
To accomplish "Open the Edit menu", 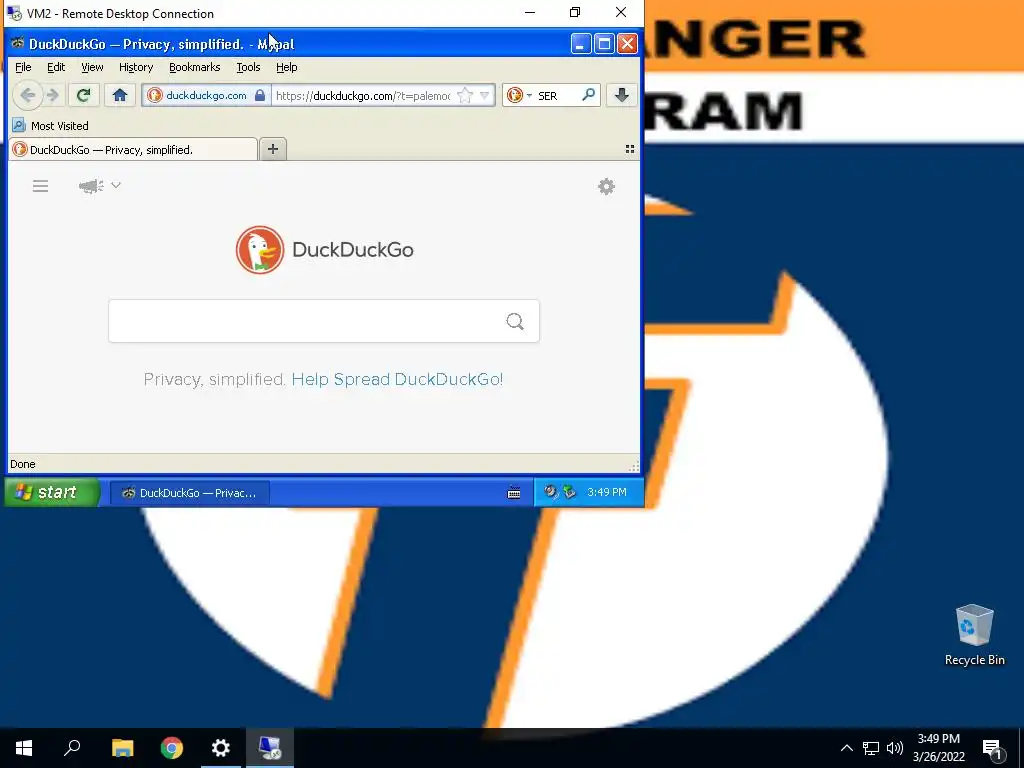I will click(x=56, y=67).
